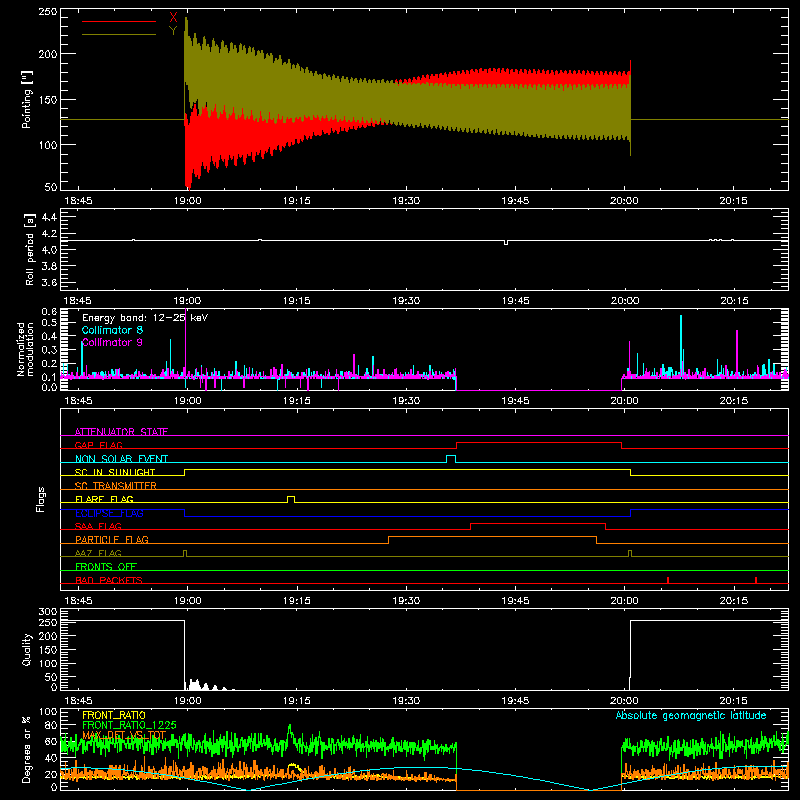Select the red X legend line sample
The image size is (800, 800).
pyautogui.click(x=119, y=21)
